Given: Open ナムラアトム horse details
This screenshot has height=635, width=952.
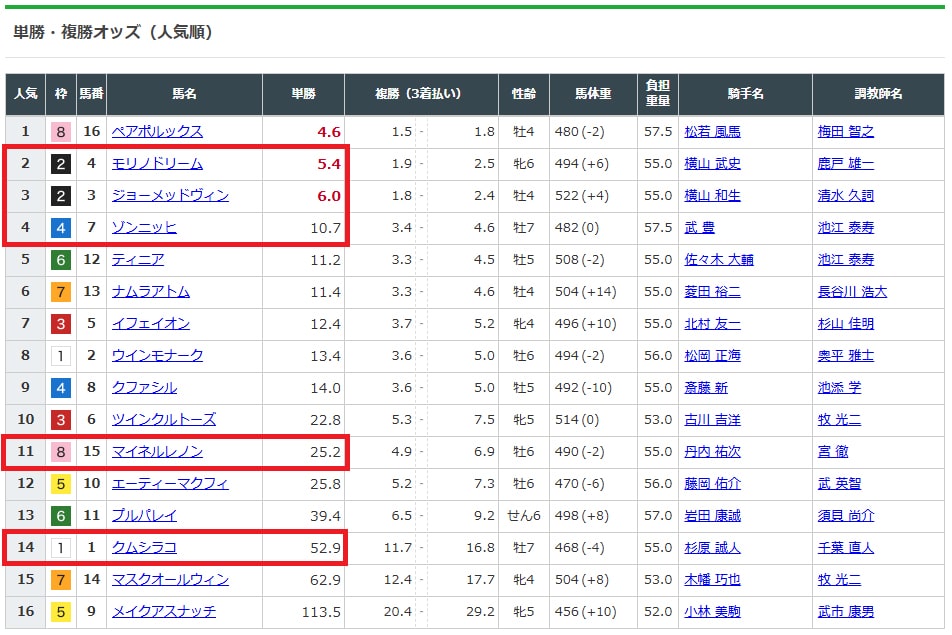Looking at the screenshot, I should 151,292.
